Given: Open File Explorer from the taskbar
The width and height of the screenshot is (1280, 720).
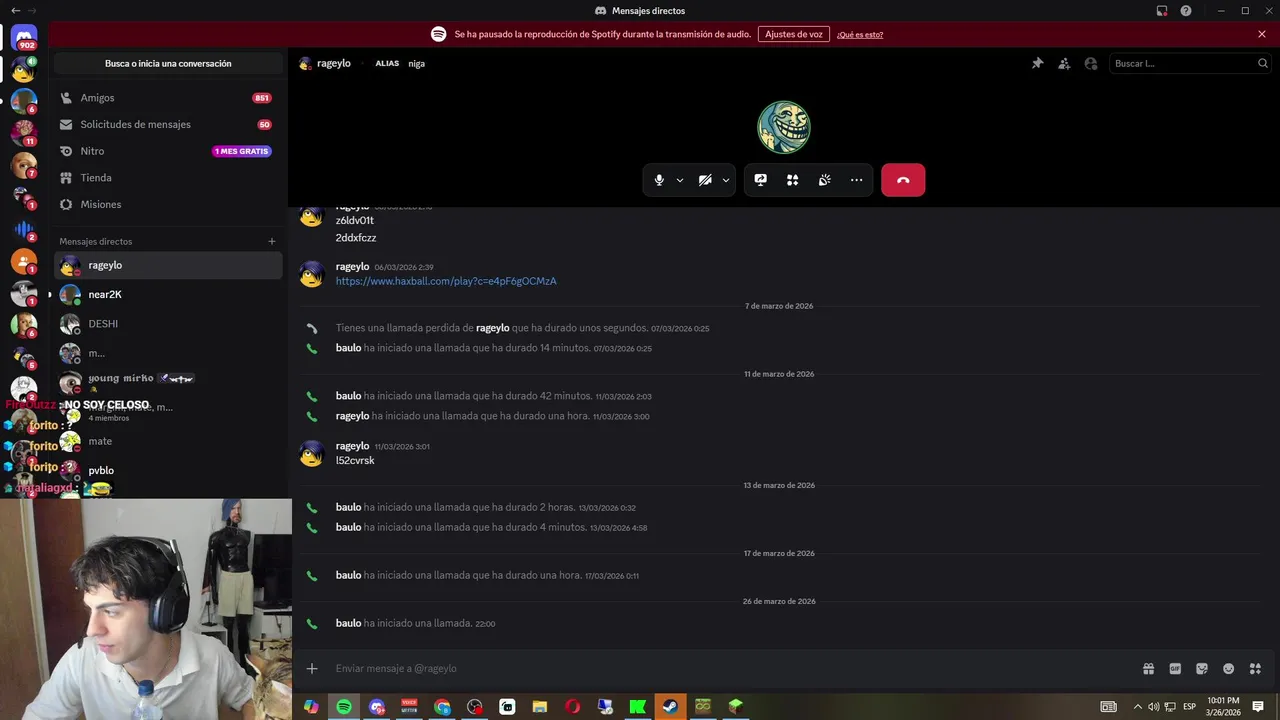Looking at the screenshot, I should pyautogui.click(x=540, y=707).
